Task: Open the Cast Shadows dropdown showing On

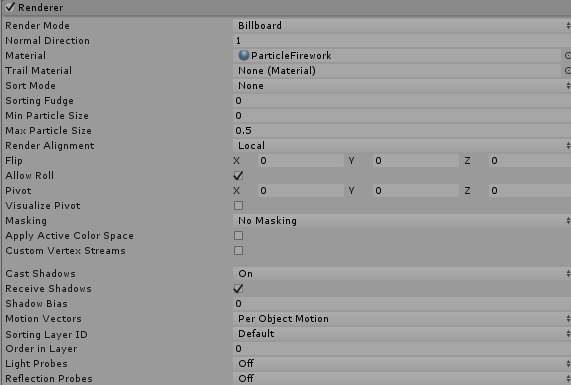Action: (x=402, y=274)
